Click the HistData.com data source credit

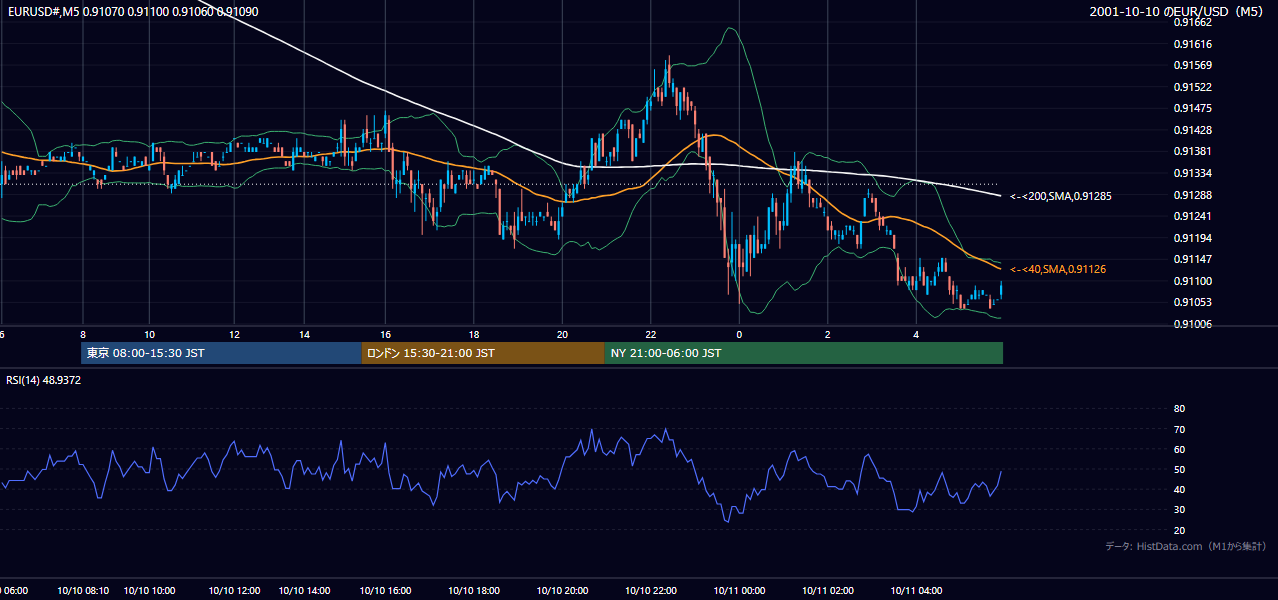click(x=1186, y=546)
